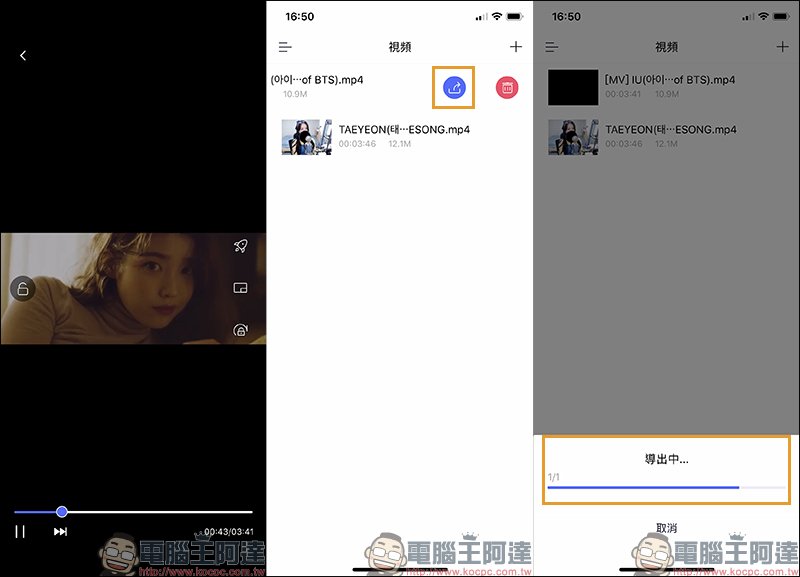Tap the plus icon in right screen

[x=782, y=47]
